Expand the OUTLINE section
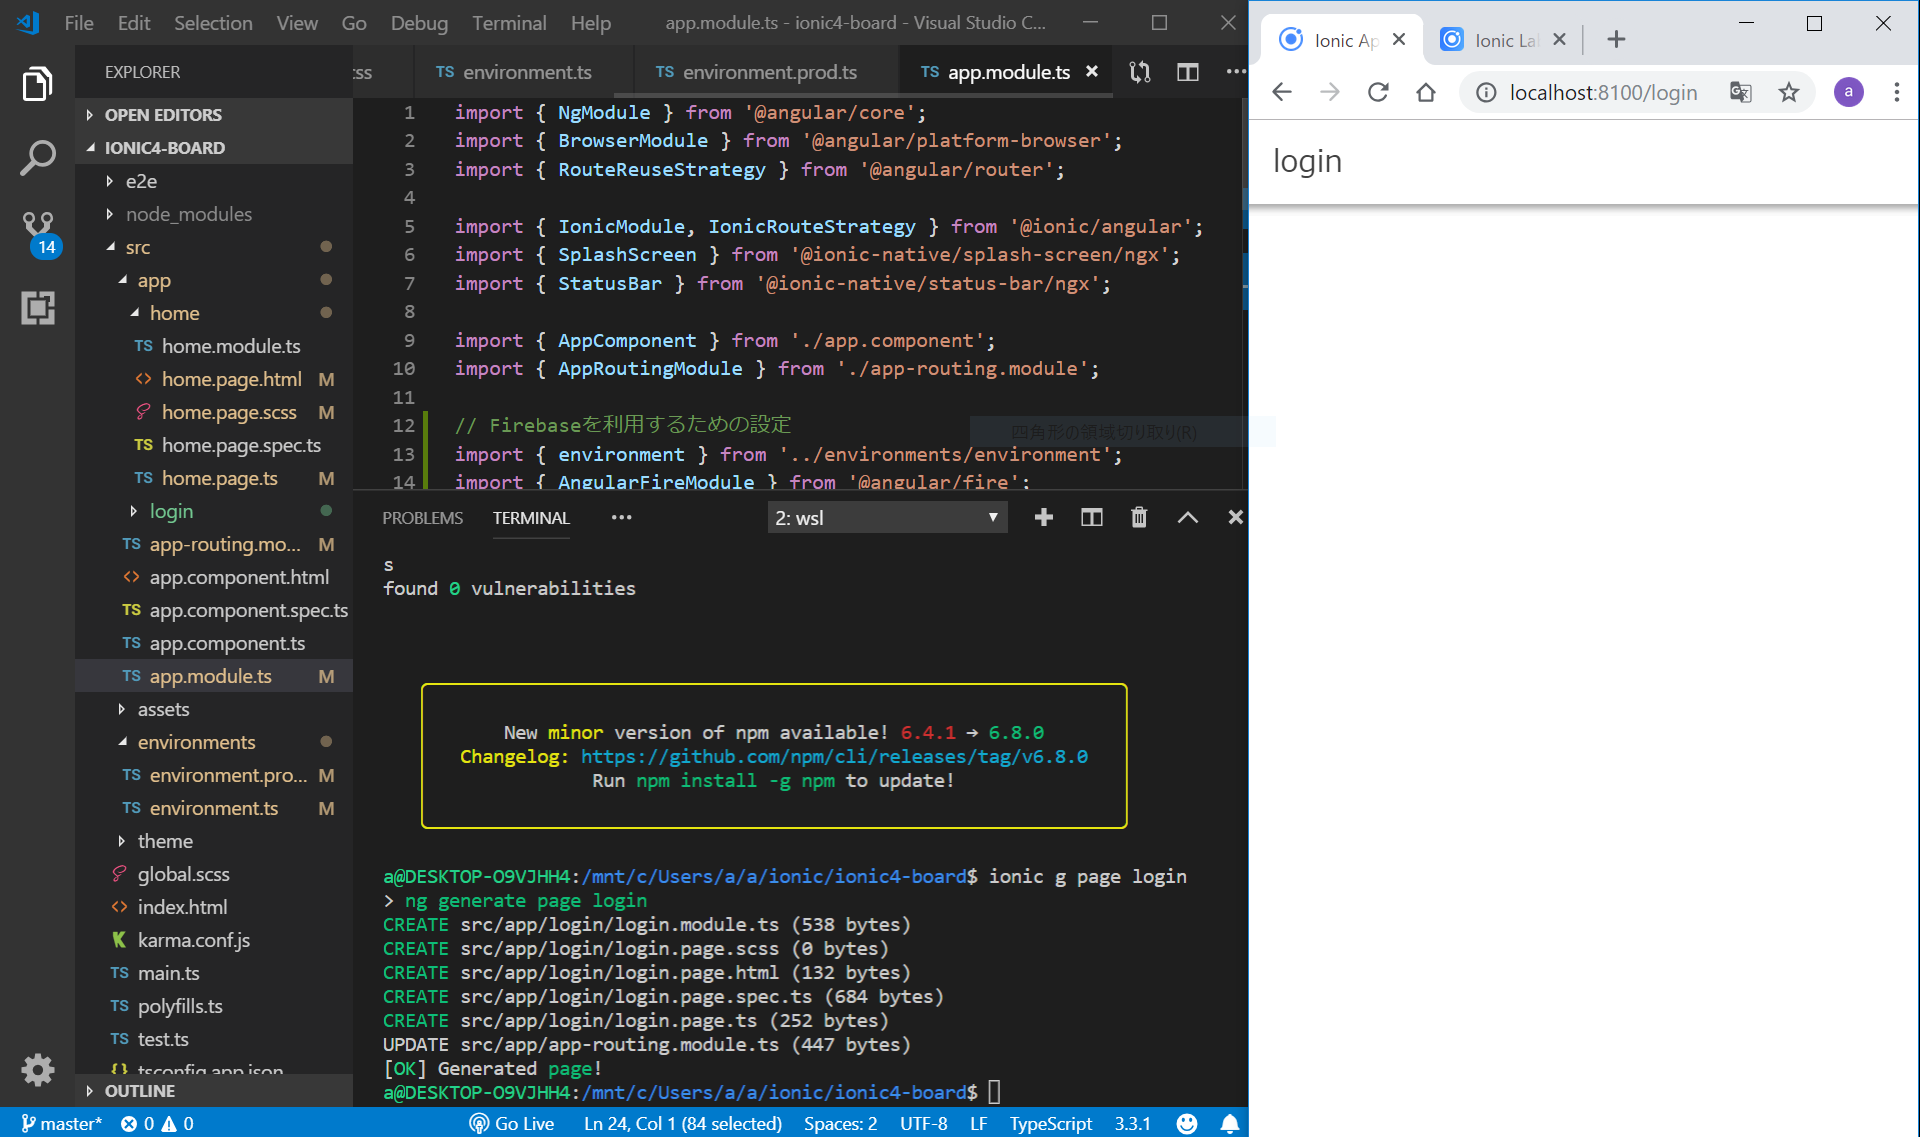Screen dimensions: 1920x1137 click(139, 1091)
